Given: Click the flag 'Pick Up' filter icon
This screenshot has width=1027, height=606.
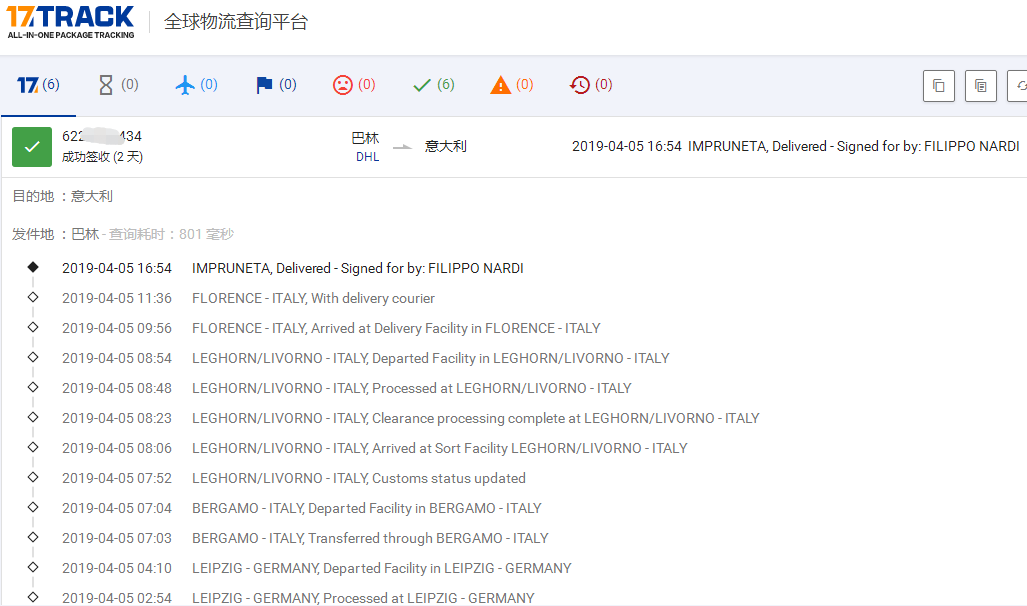Looking at the screenshot, I should click(264, 84).
